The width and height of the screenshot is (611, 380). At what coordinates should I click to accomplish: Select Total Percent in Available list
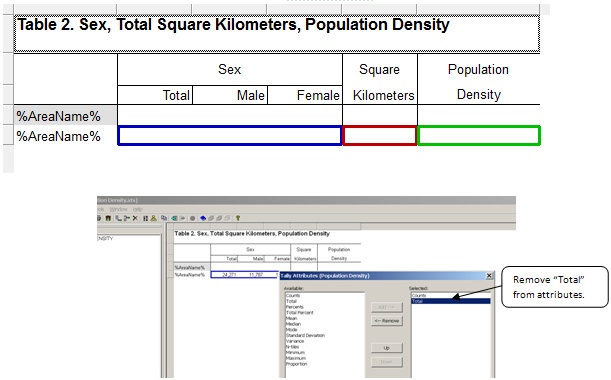(x=300, y=313)
